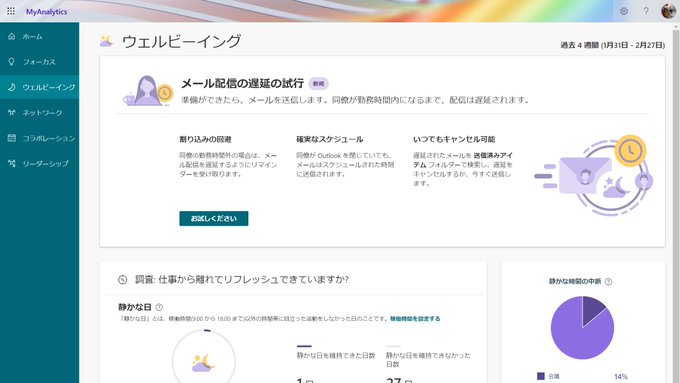Click the dark purple pie chart slice

(592, 307)
